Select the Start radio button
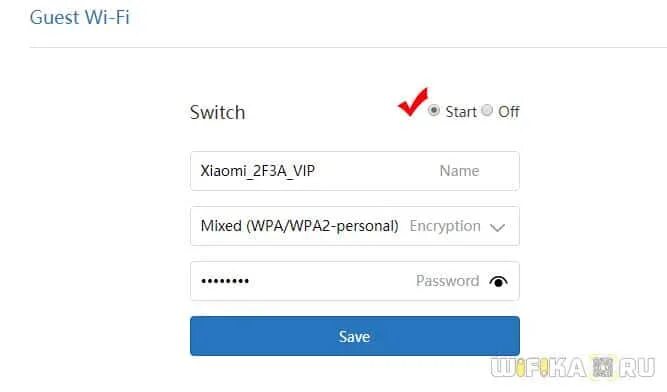 click(x=434, y=111)
